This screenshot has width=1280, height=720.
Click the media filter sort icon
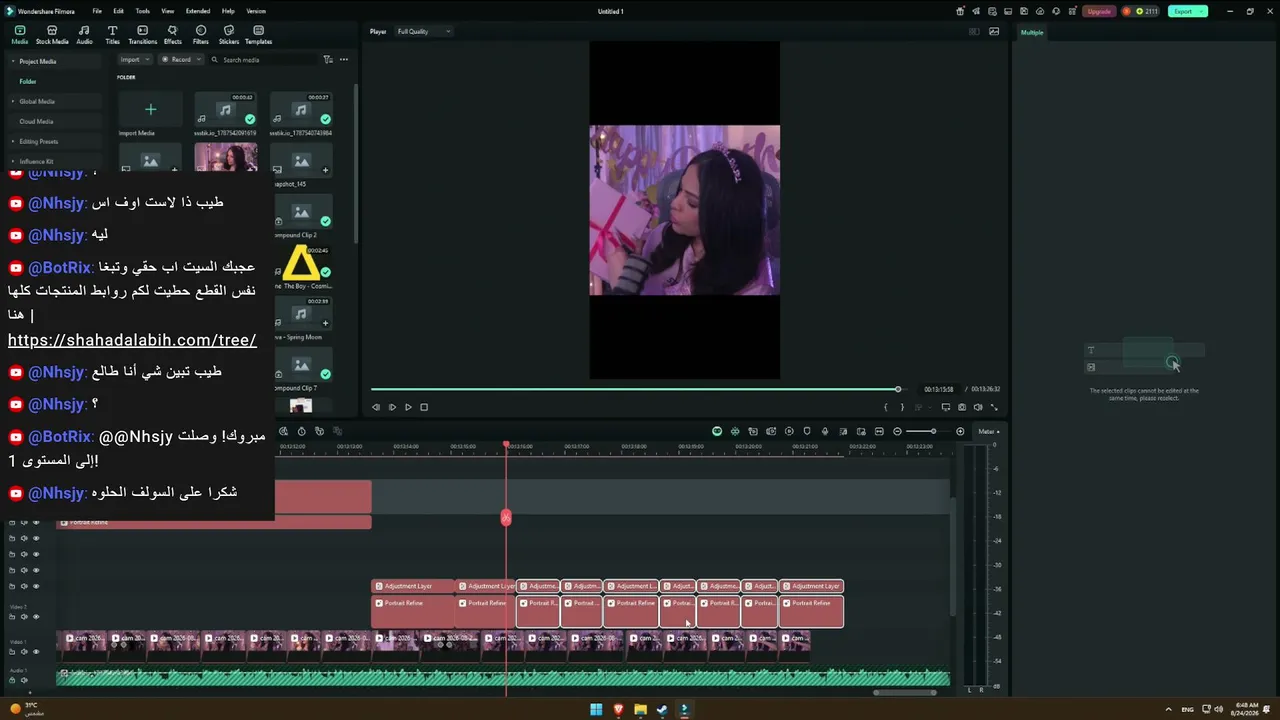tap(328, 60)
